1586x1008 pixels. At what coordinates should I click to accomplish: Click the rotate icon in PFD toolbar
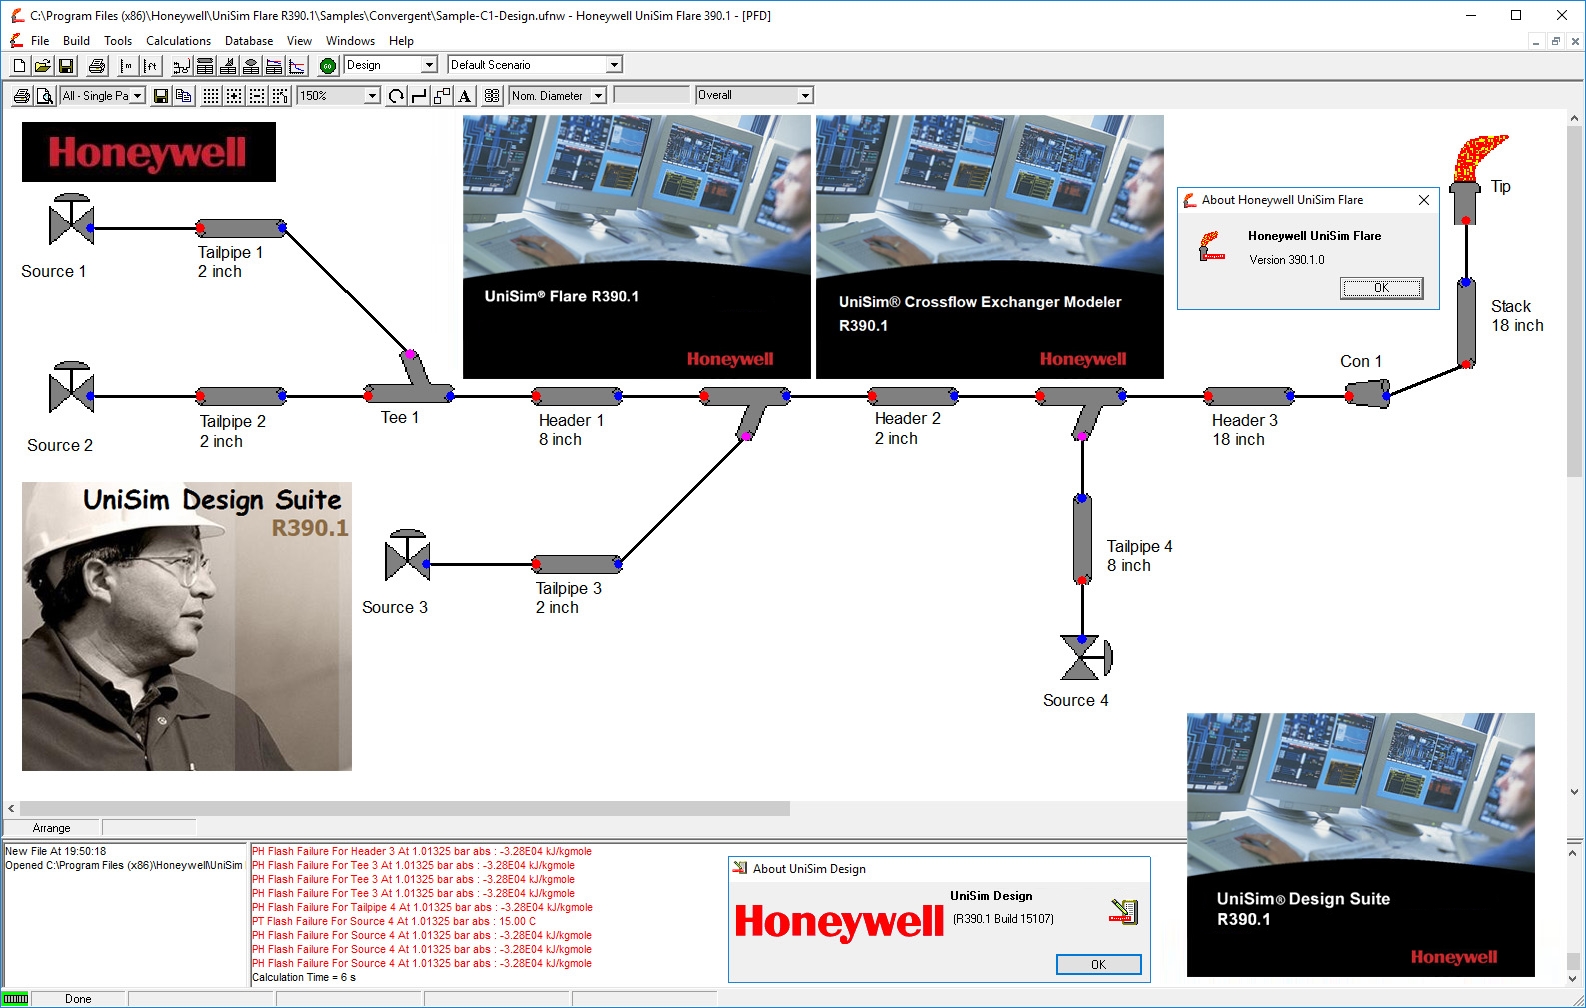click(x=396, y=96)
